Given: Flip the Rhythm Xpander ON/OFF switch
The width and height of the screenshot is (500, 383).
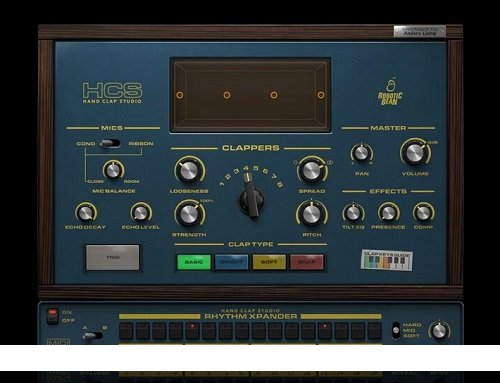Looking at the screenshot, I should click(x=52, y=317).
